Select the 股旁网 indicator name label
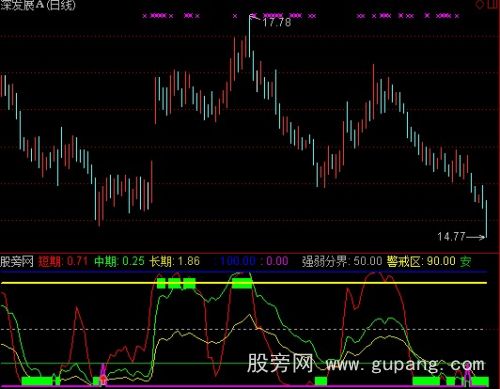The image size is (500, 389). pos(17,261)
